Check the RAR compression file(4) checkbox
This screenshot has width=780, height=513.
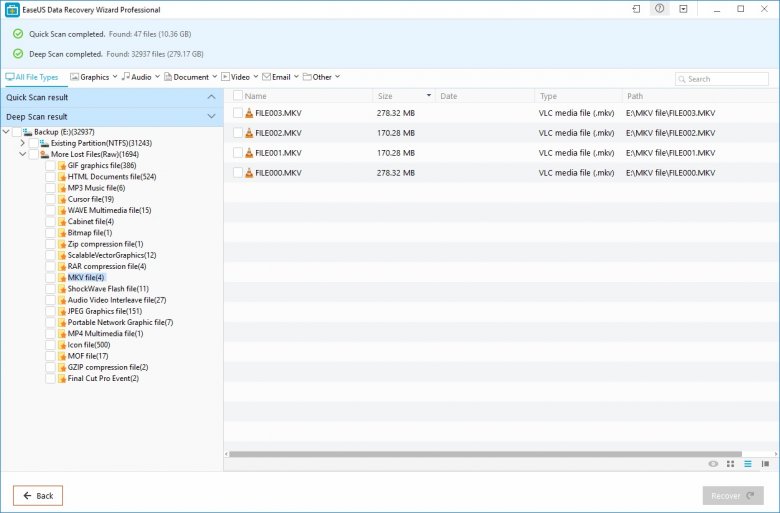point(50,267)
